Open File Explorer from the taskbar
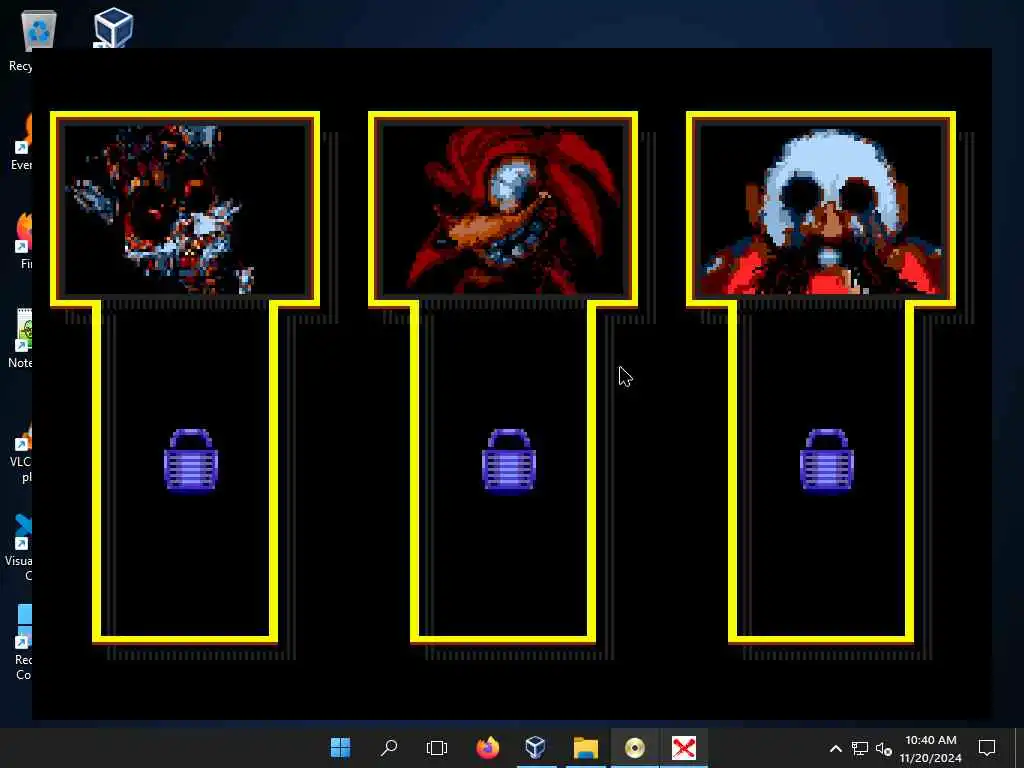The height and width of the screenshot is (768, 1024). [585, 747]
